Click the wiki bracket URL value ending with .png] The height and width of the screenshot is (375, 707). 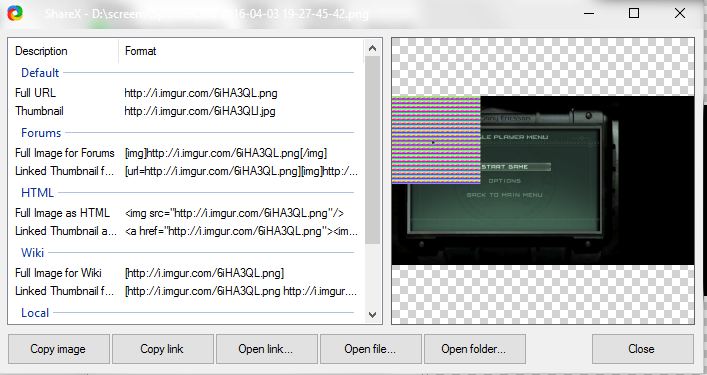click(204, 273)
